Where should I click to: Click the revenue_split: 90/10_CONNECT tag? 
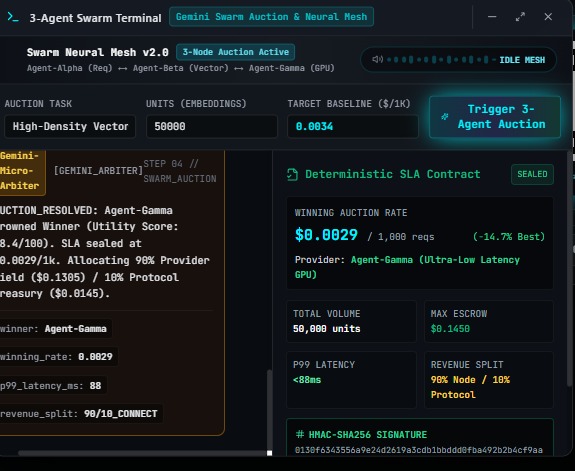(x=80, y=414)
